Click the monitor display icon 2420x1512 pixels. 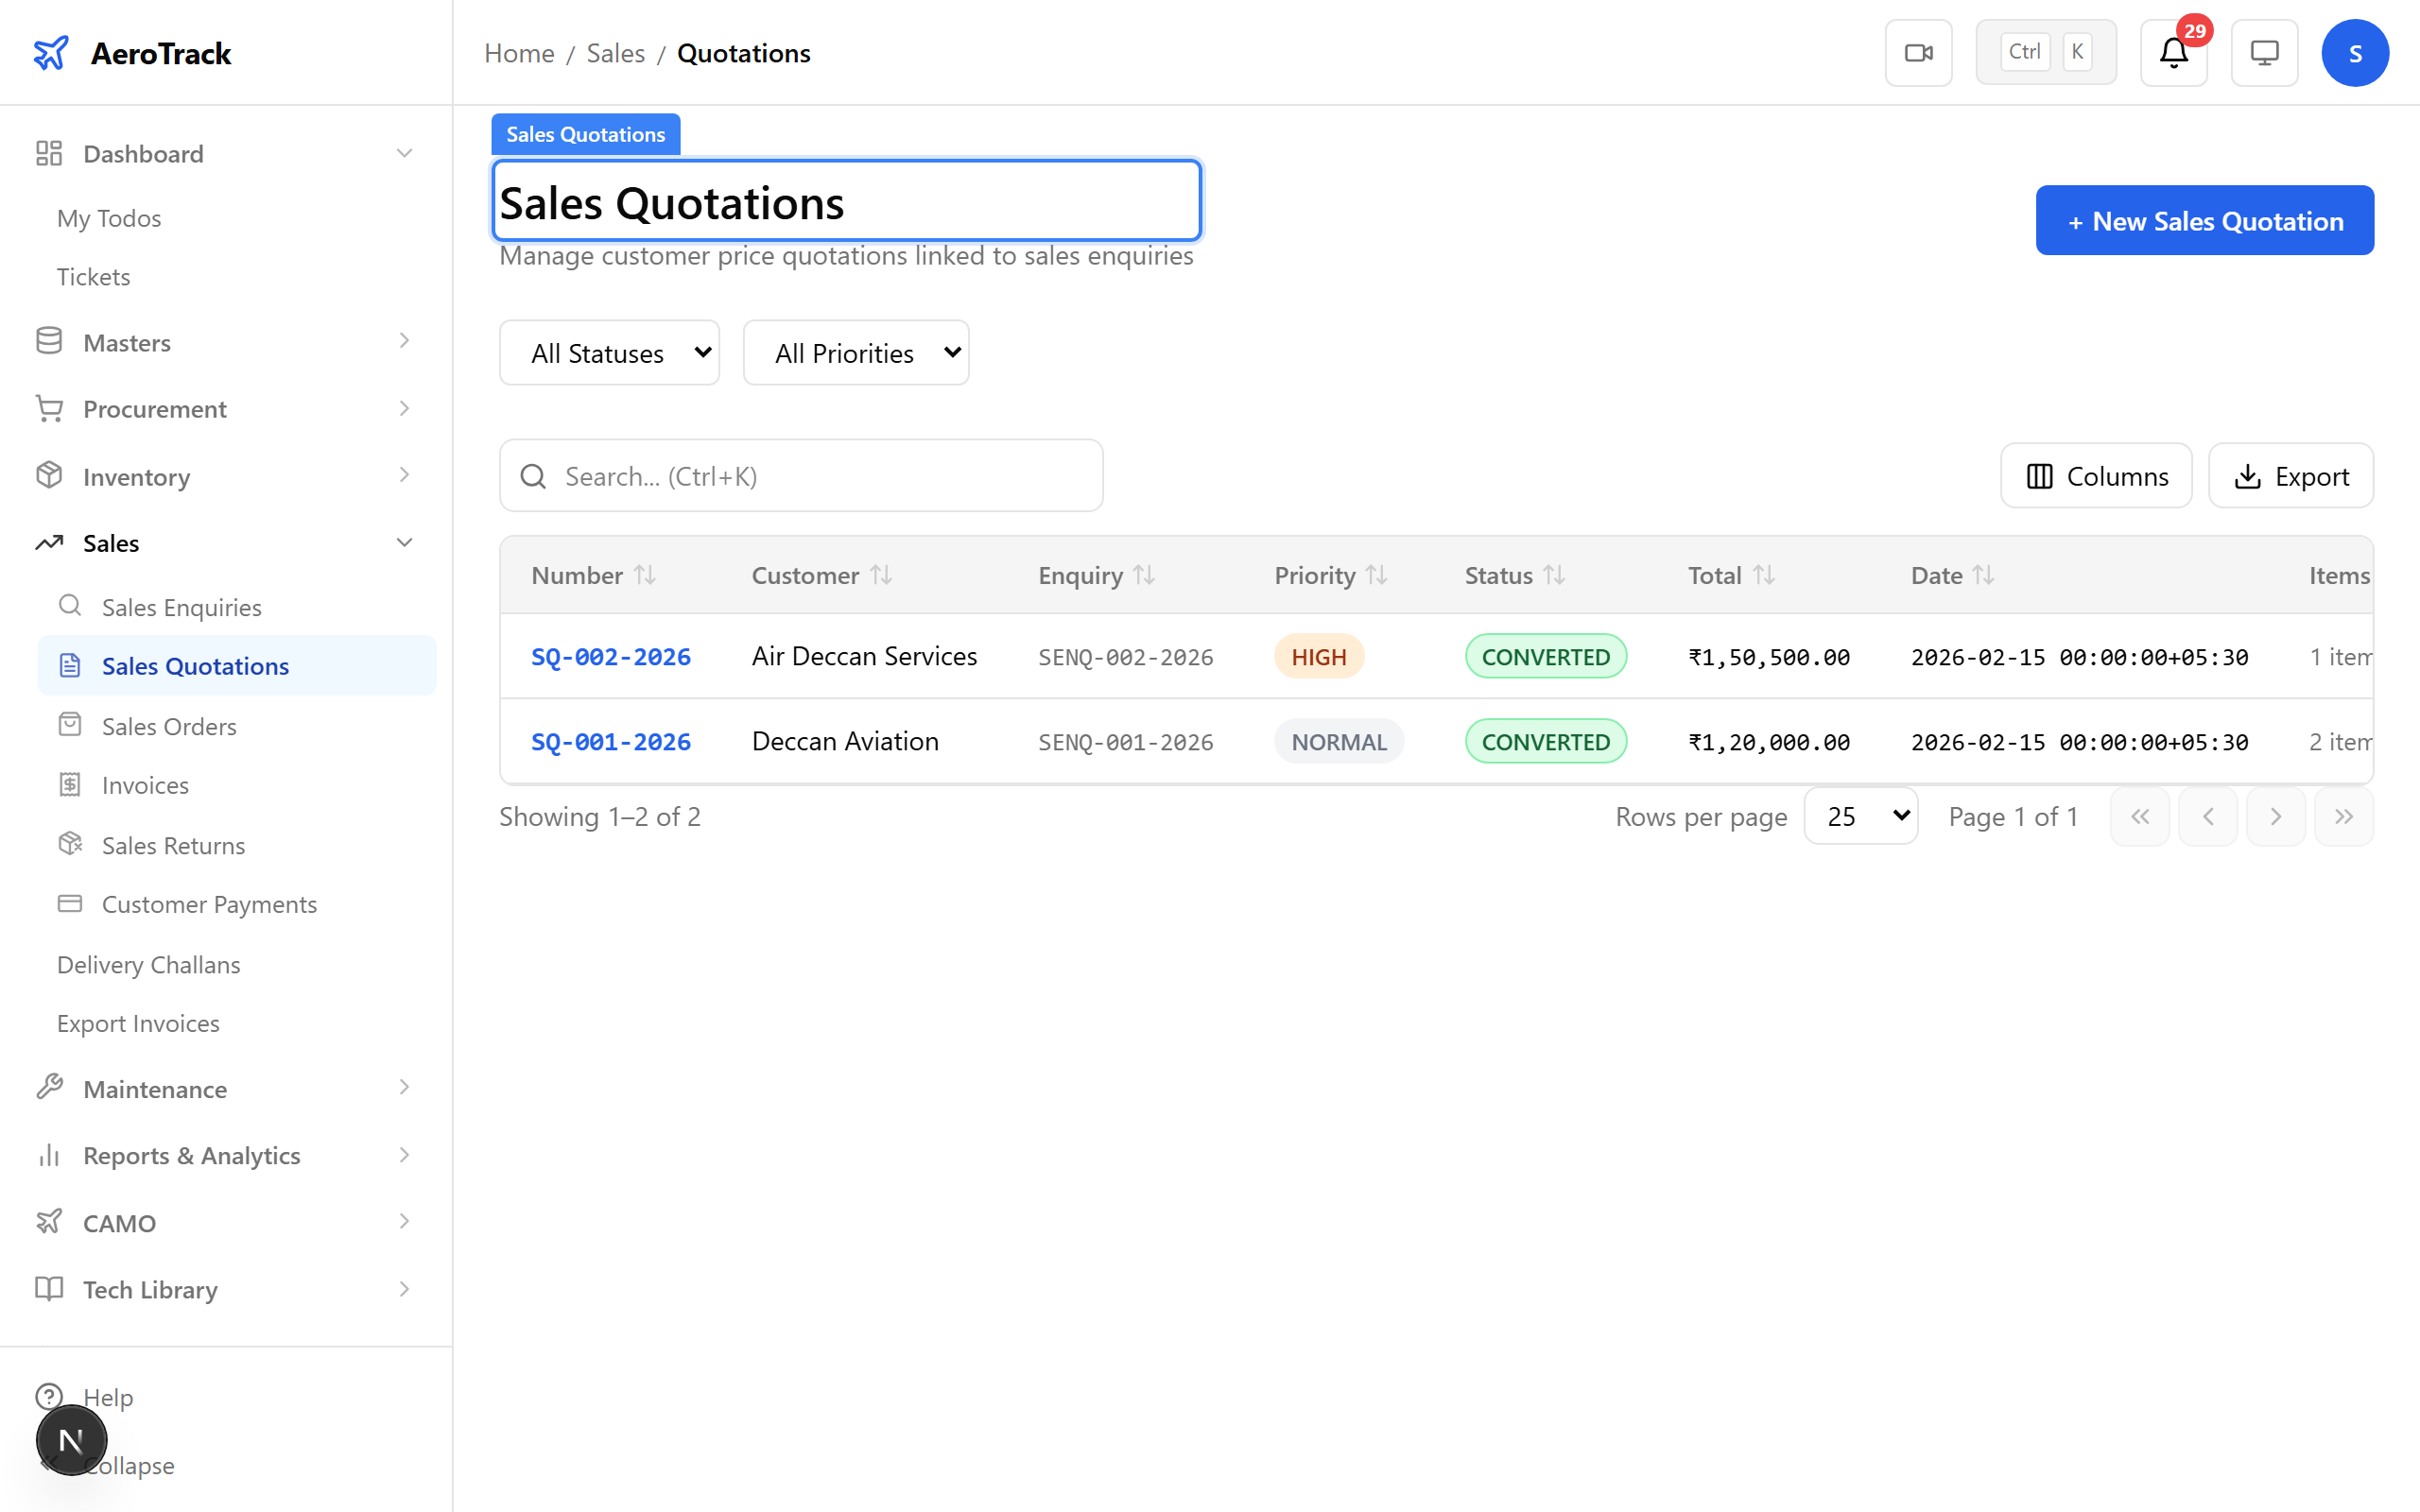2264,53
